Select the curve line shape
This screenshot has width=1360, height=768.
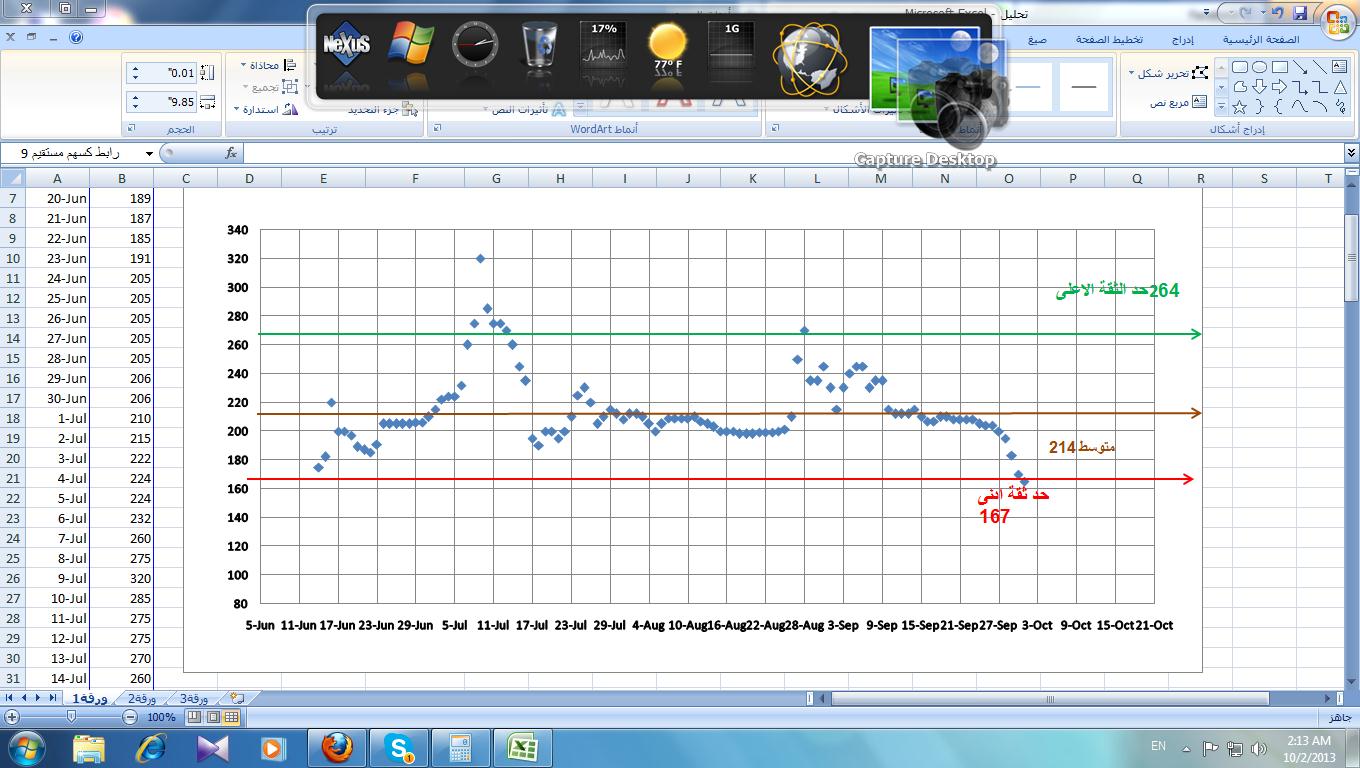pos(1300,106)
